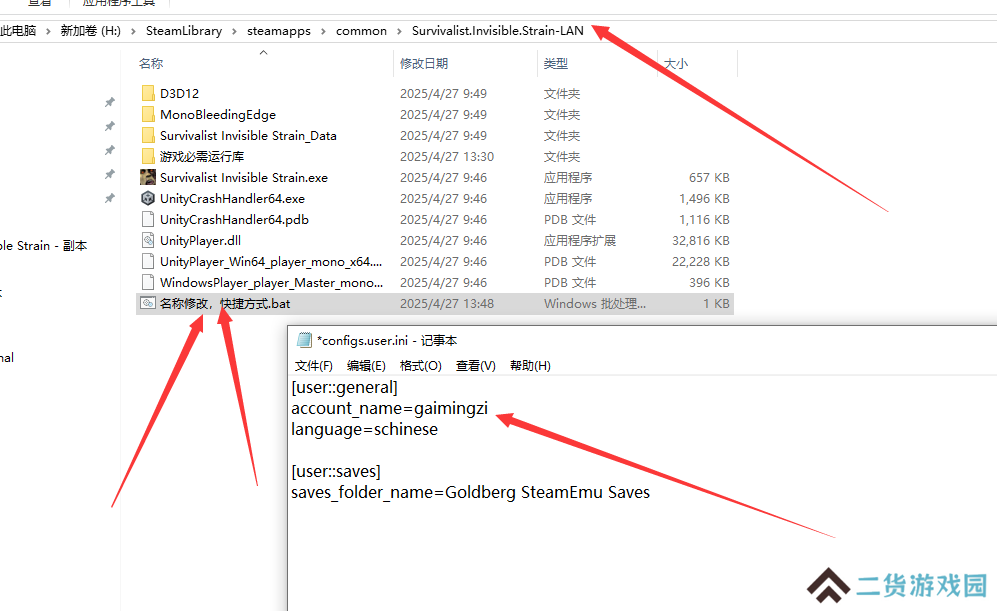Viewport: 997px width, 611px height.
Task: Expand the chevron after 新加卷 (H:)
Action: point(134,31)
